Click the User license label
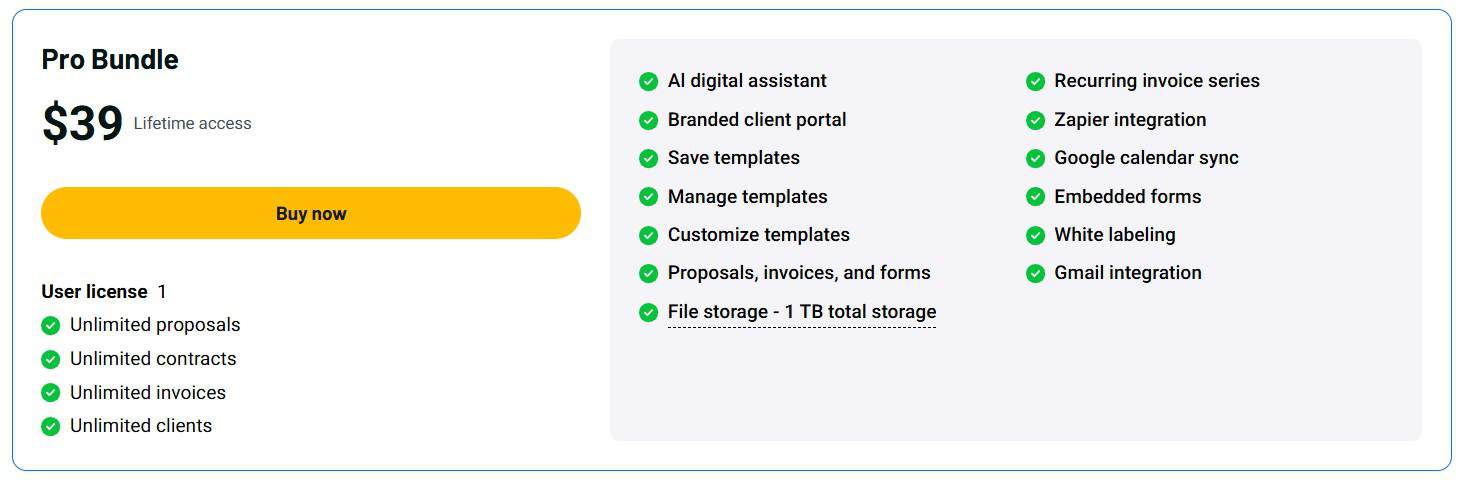 click(94, 292)
